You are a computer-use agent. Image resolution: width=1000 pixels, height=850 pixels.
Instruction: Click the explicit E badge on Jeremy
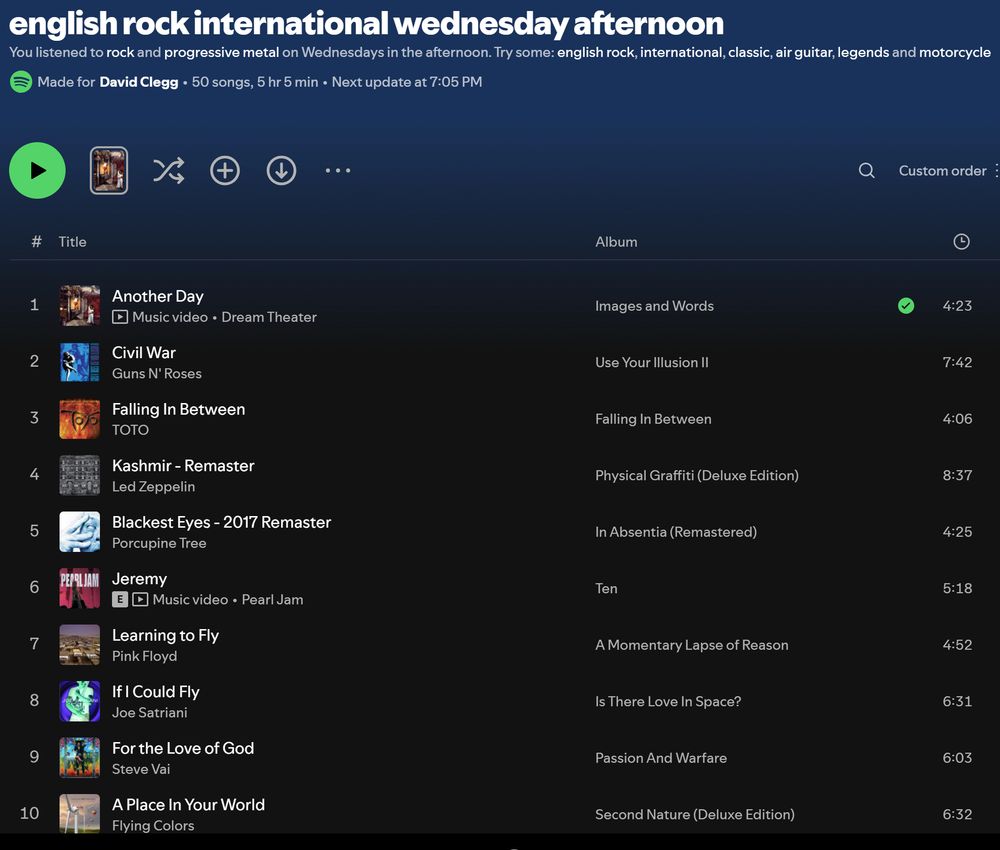120,599
